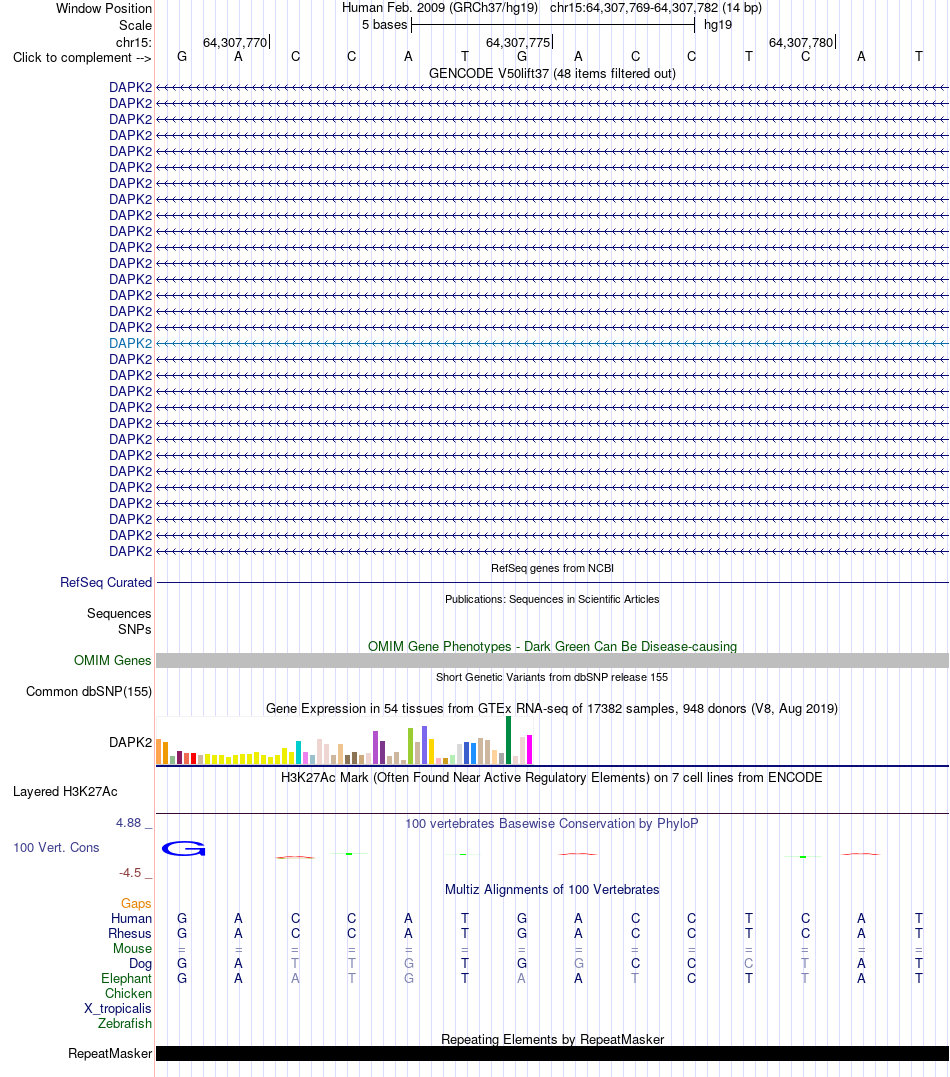
Task: Click the chr15: ruler label
Action: (x=134, y=43)
